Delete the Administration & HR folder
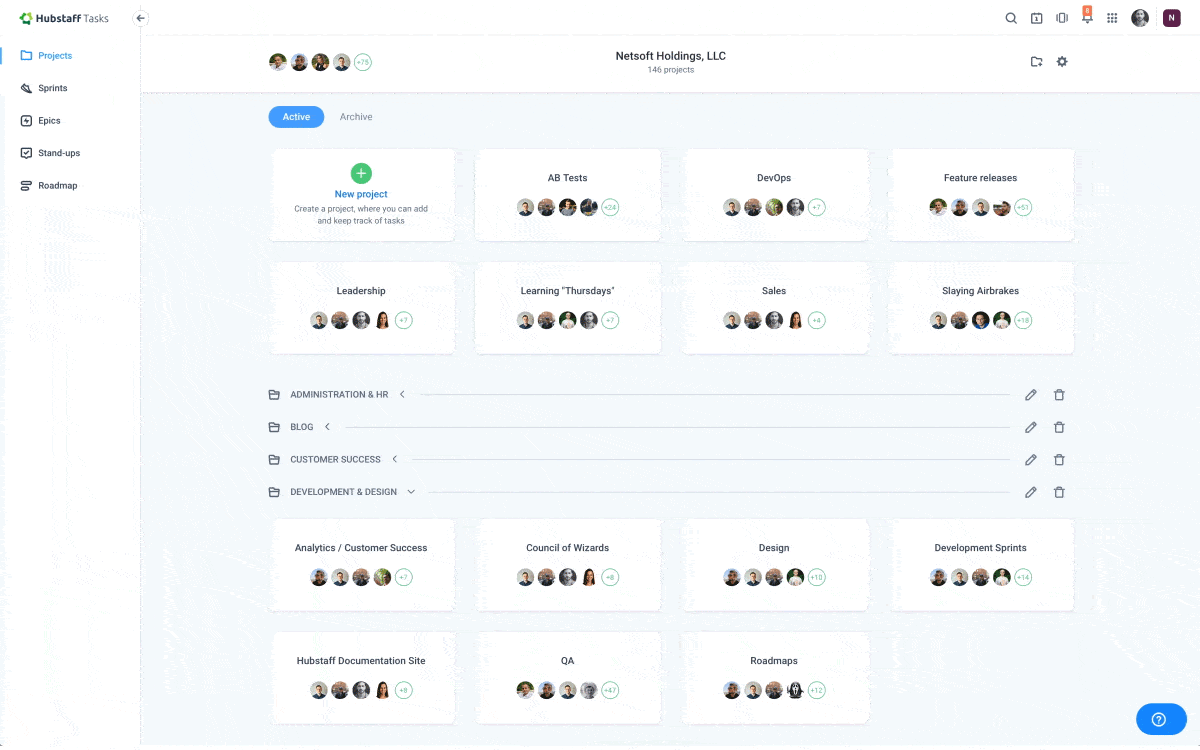Image resolution: width=1200 pixels, height=750 pixels. (1059, 395)
